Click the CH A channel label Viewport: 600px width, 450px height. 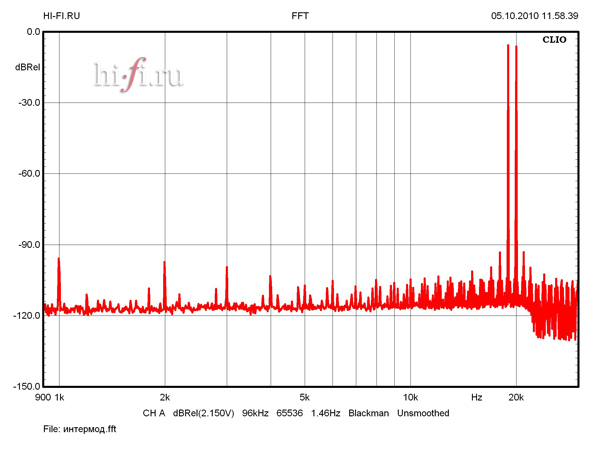tap(153, 413)
